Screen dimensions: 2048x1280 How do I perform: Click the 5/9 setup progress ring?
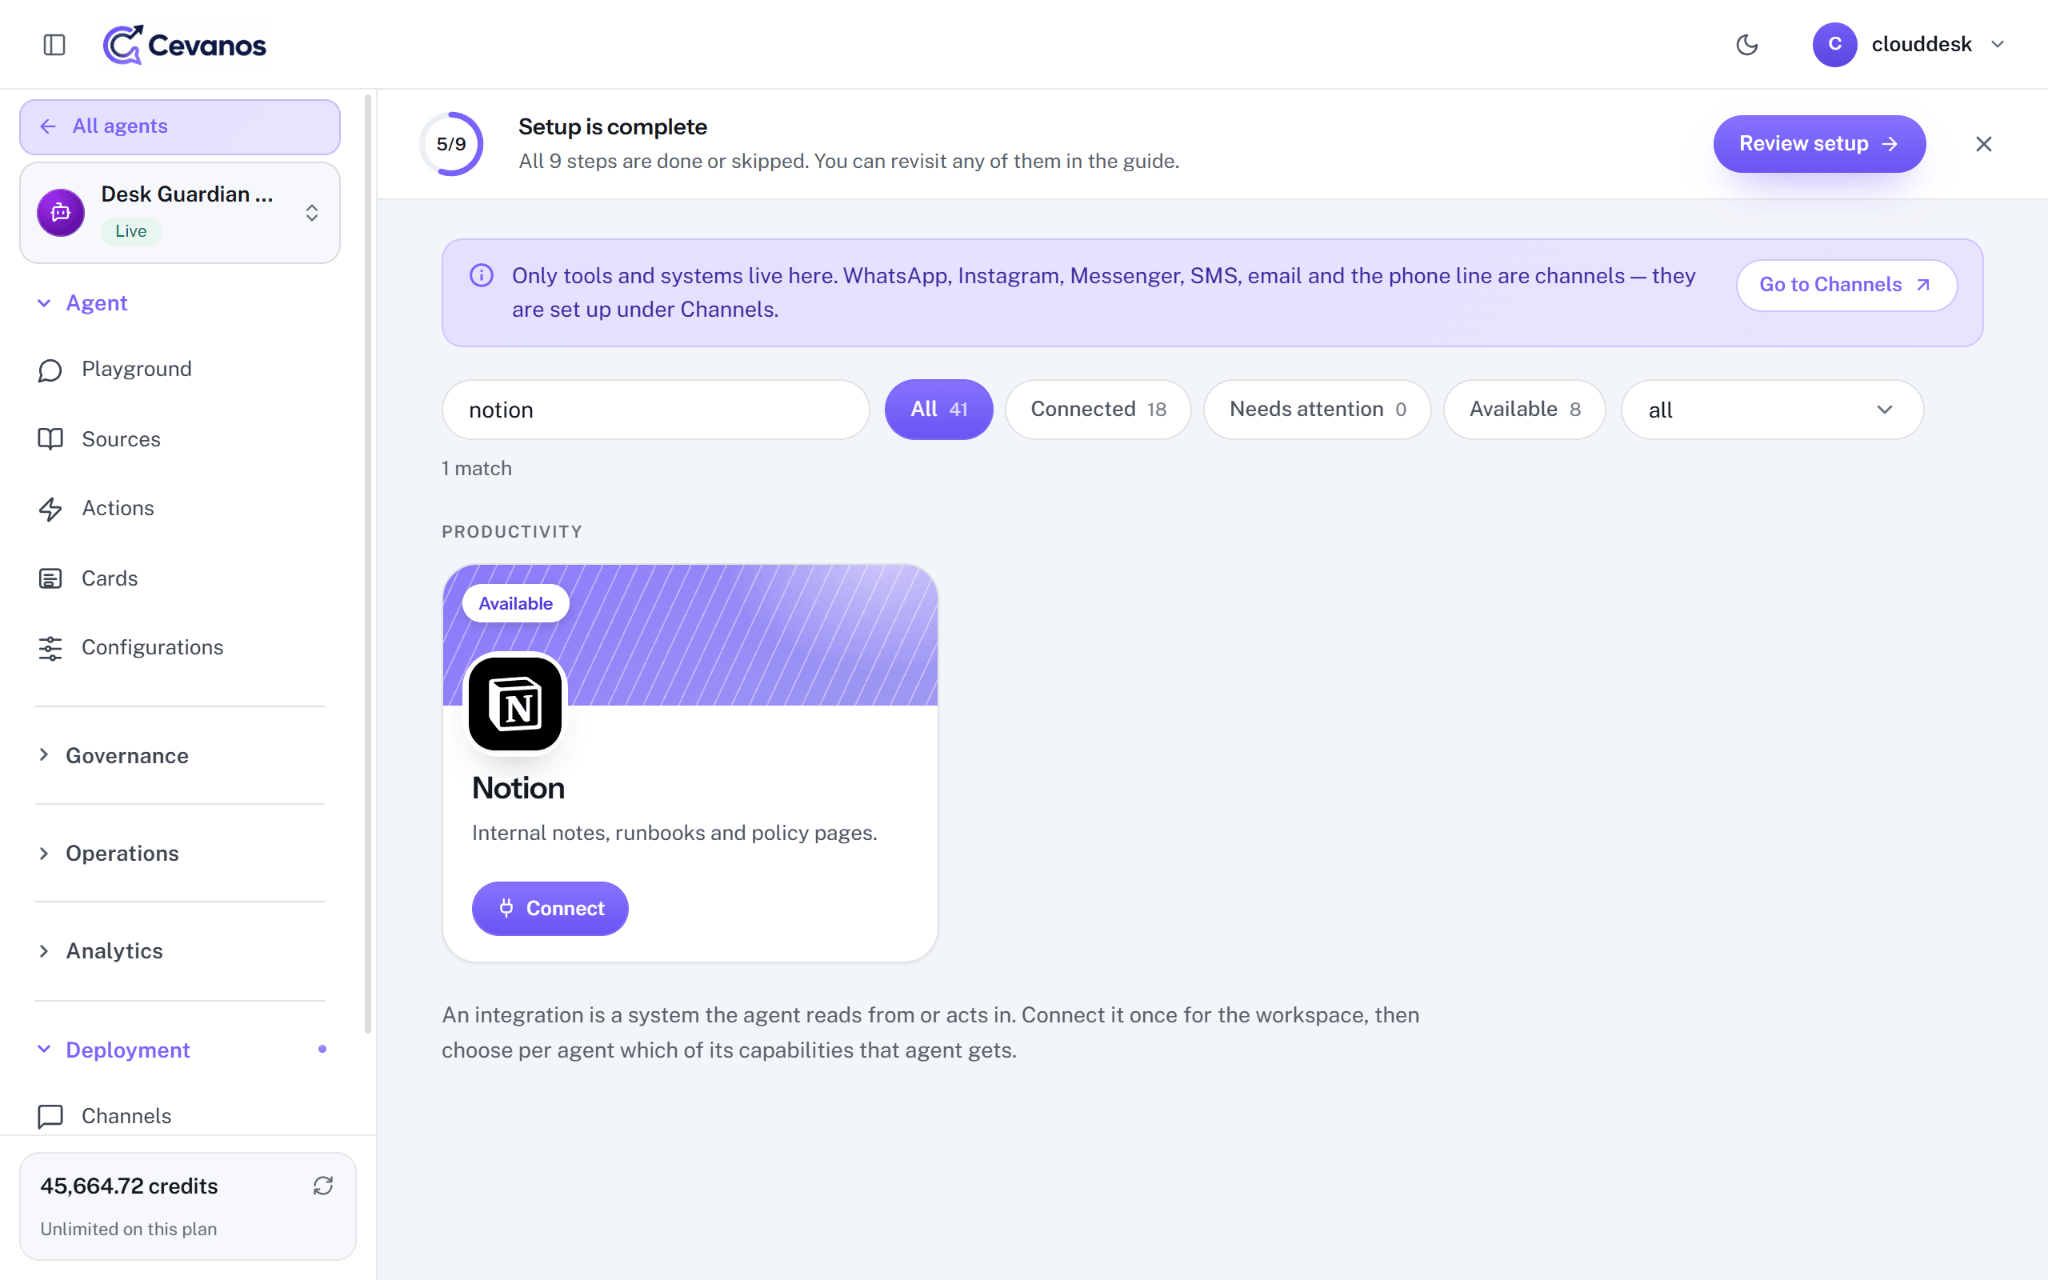451,144
